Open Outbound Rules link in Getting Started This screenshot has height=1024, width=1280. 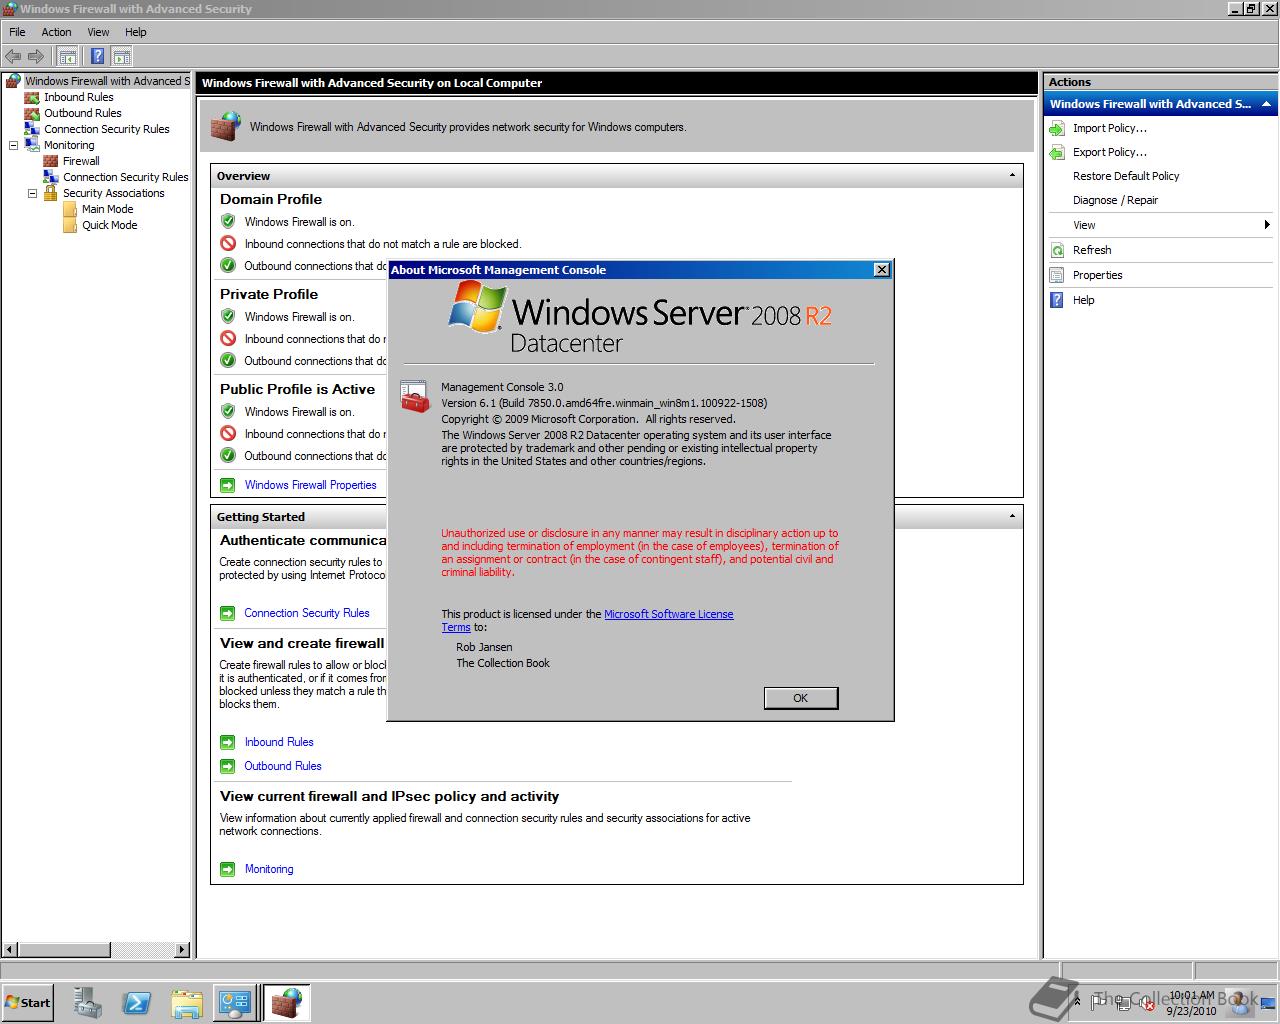[x=283, y=766]
